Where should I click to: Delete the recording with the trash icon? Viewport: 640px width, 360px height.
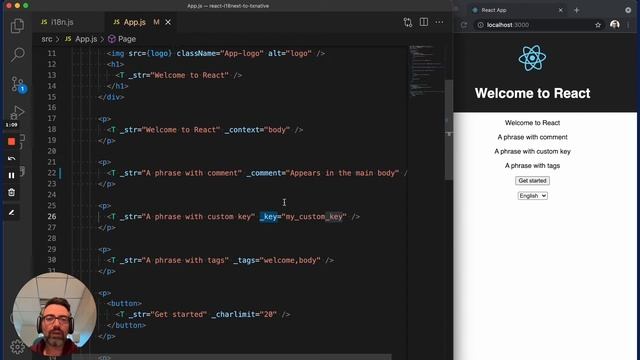click(11, 192)
